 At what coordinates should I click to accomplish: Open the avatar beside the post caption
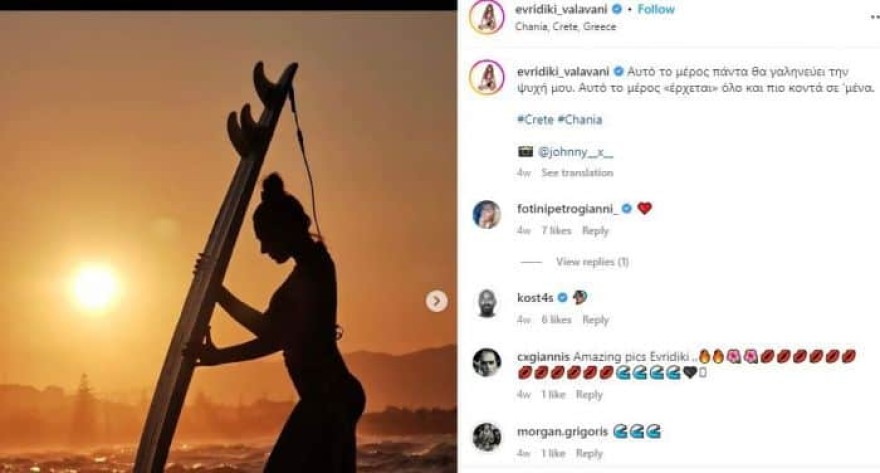tap(487, 77)
